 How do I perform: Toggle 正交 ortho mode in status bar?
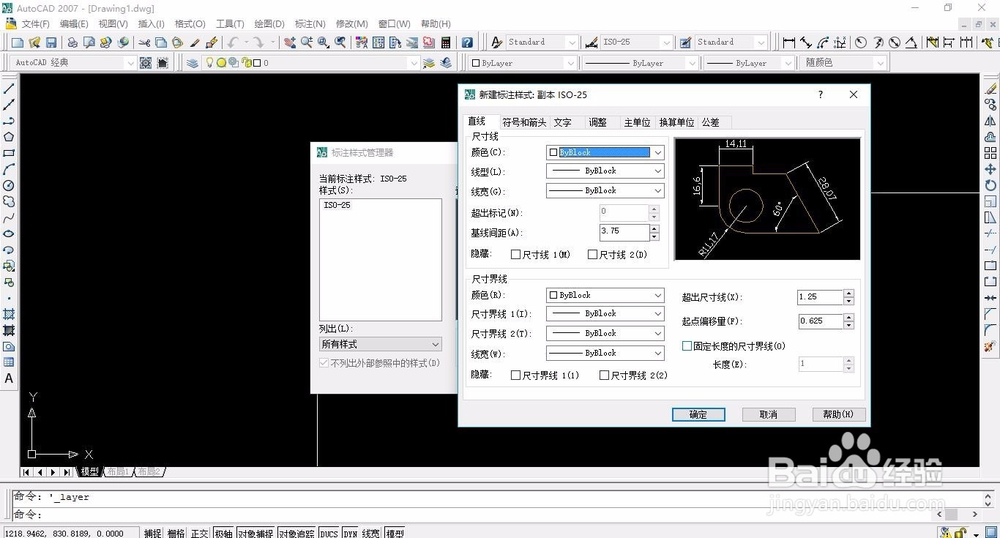tap(200, 533)
